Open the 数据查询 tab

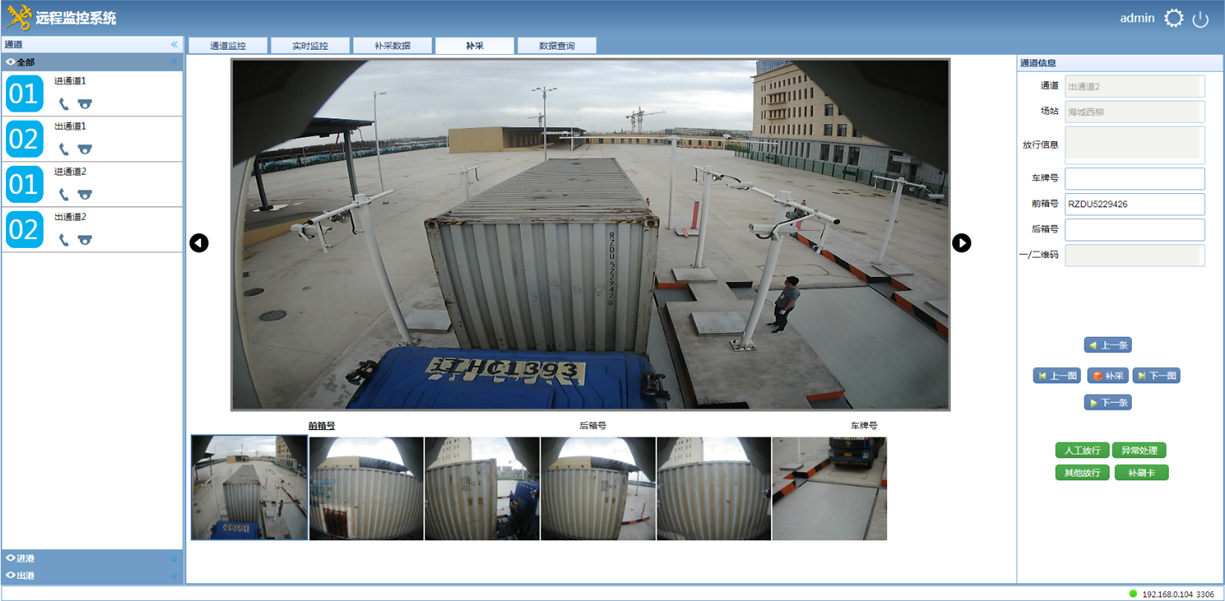point(557,46)
